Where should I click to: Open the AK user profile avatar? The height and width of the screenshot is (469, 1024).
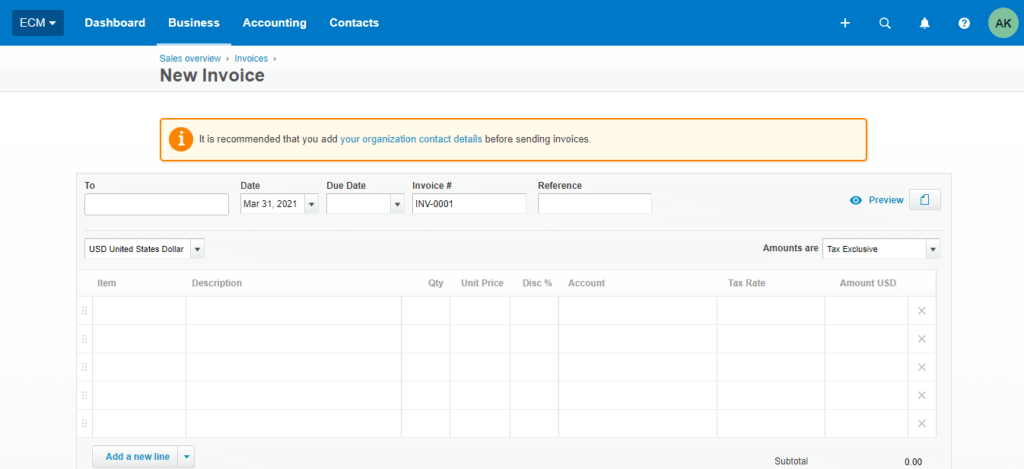tap(1002, 23)
